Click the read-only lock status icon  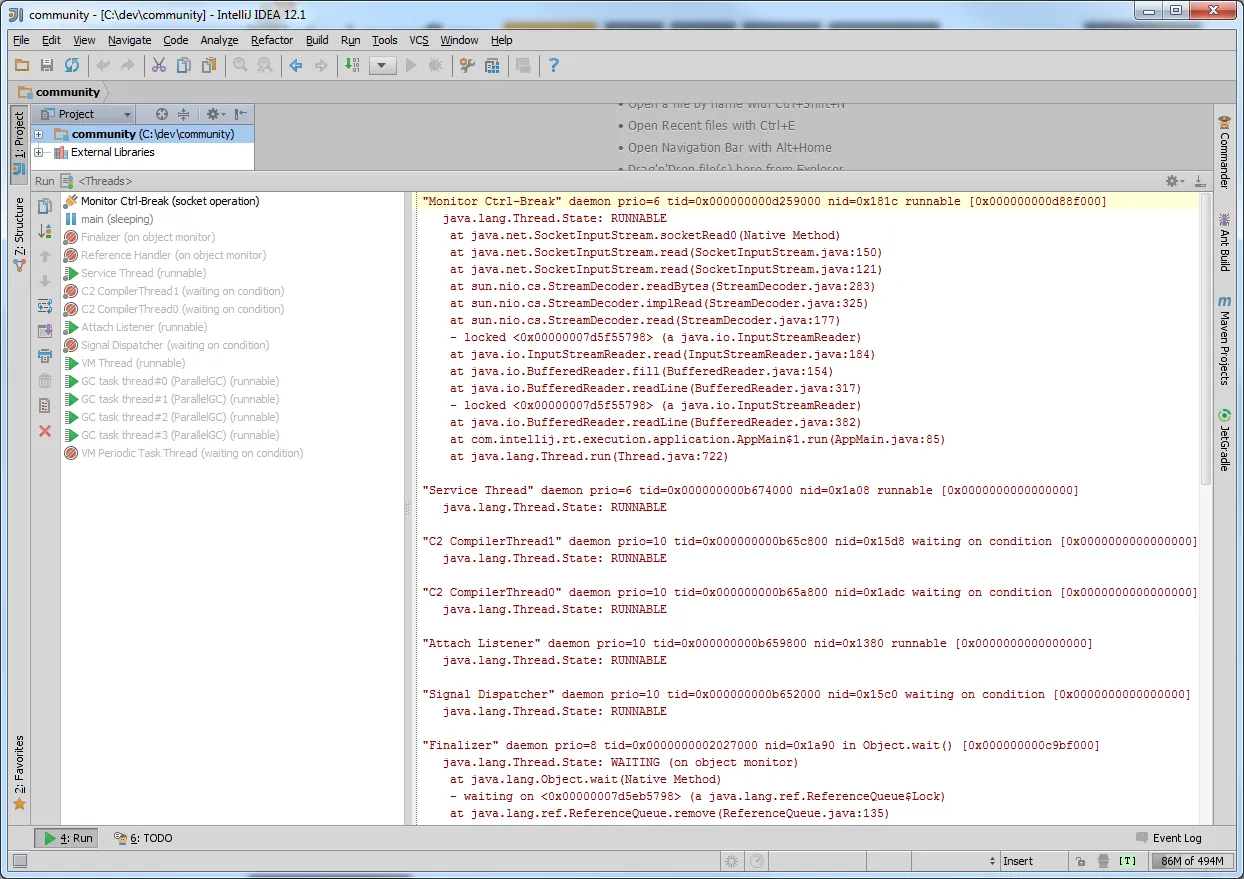coord(1081,861)
